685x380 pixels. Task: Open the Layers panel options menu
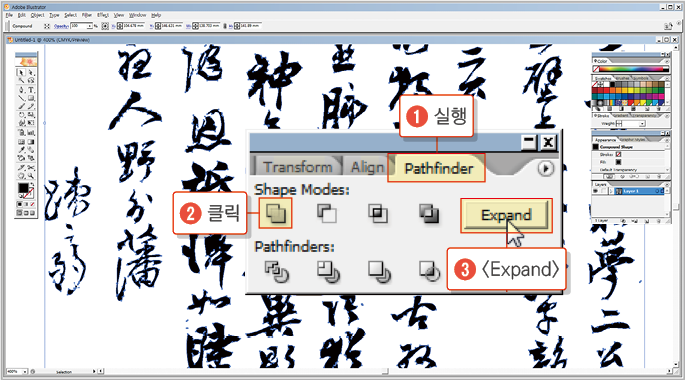[x=667, y=184]
